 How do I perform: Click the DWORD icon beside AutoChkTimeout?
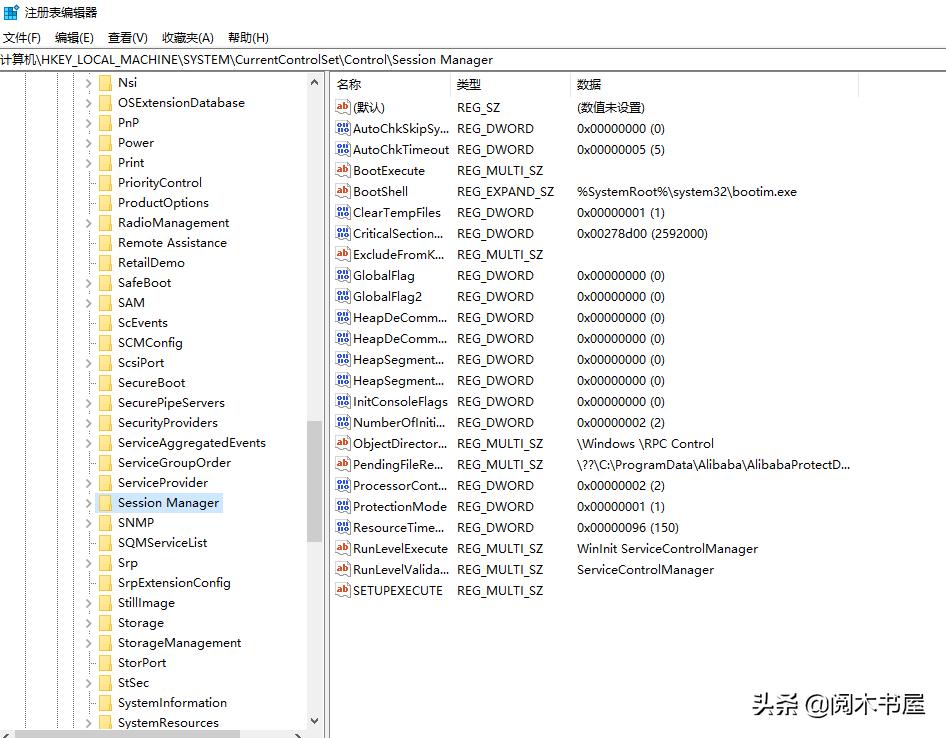343,149
